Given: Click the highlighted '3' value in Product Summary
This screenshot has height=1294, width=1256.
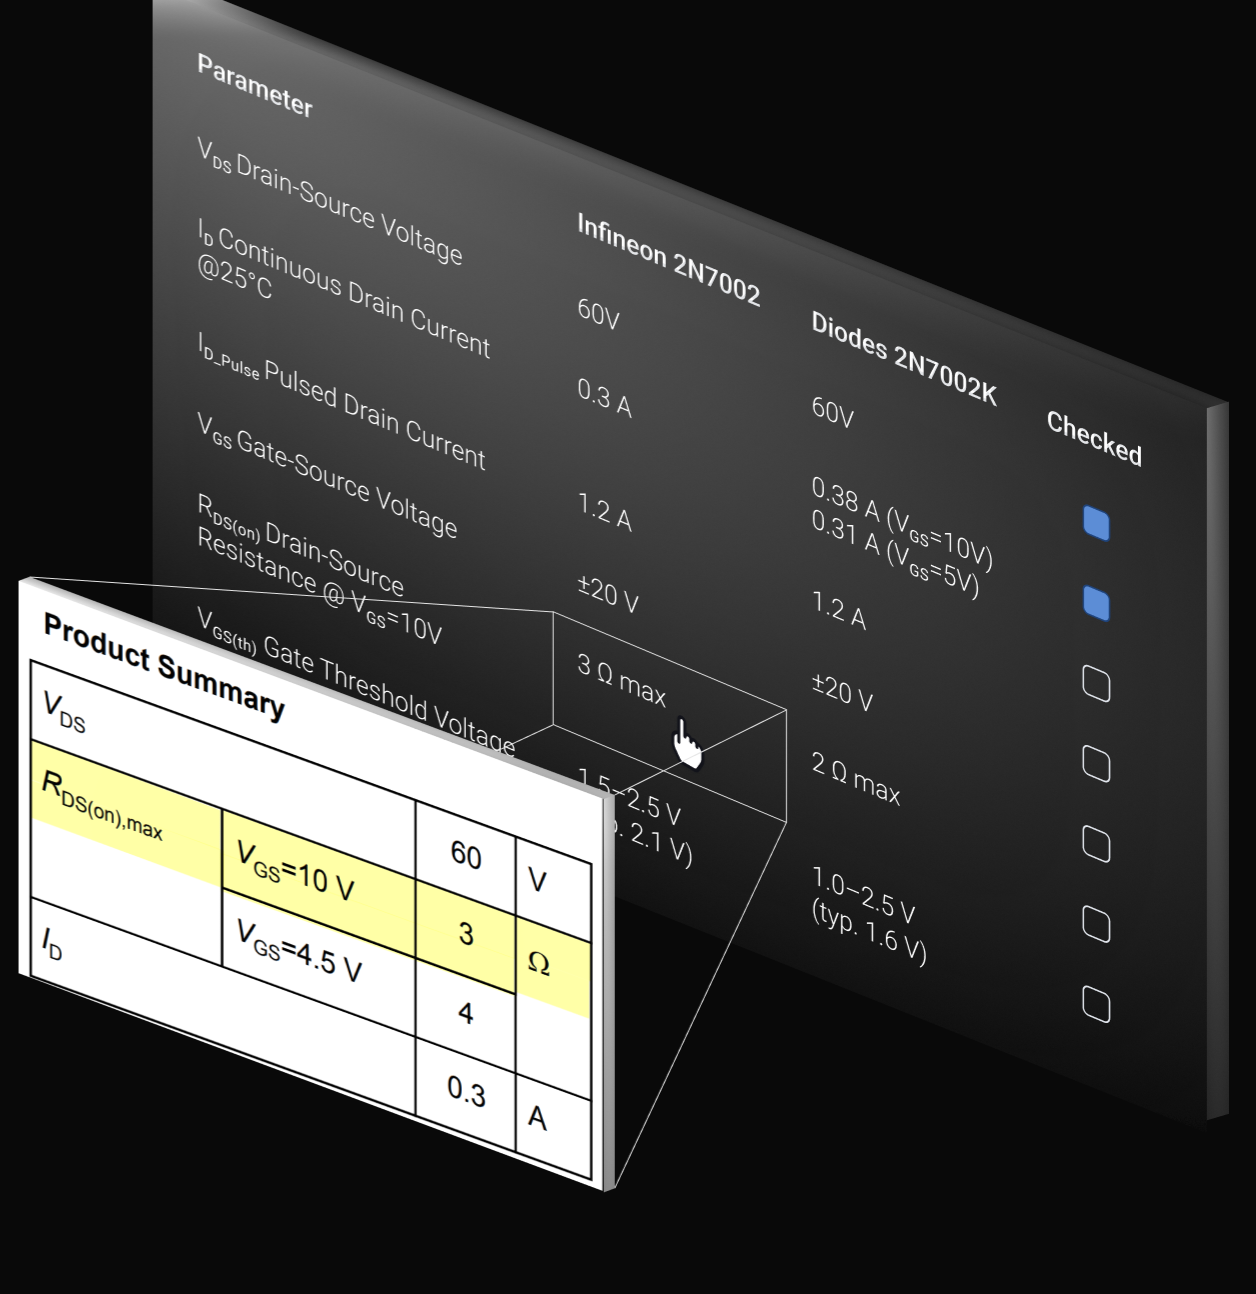Looking at the screenshot, I should tap(466, 934).
